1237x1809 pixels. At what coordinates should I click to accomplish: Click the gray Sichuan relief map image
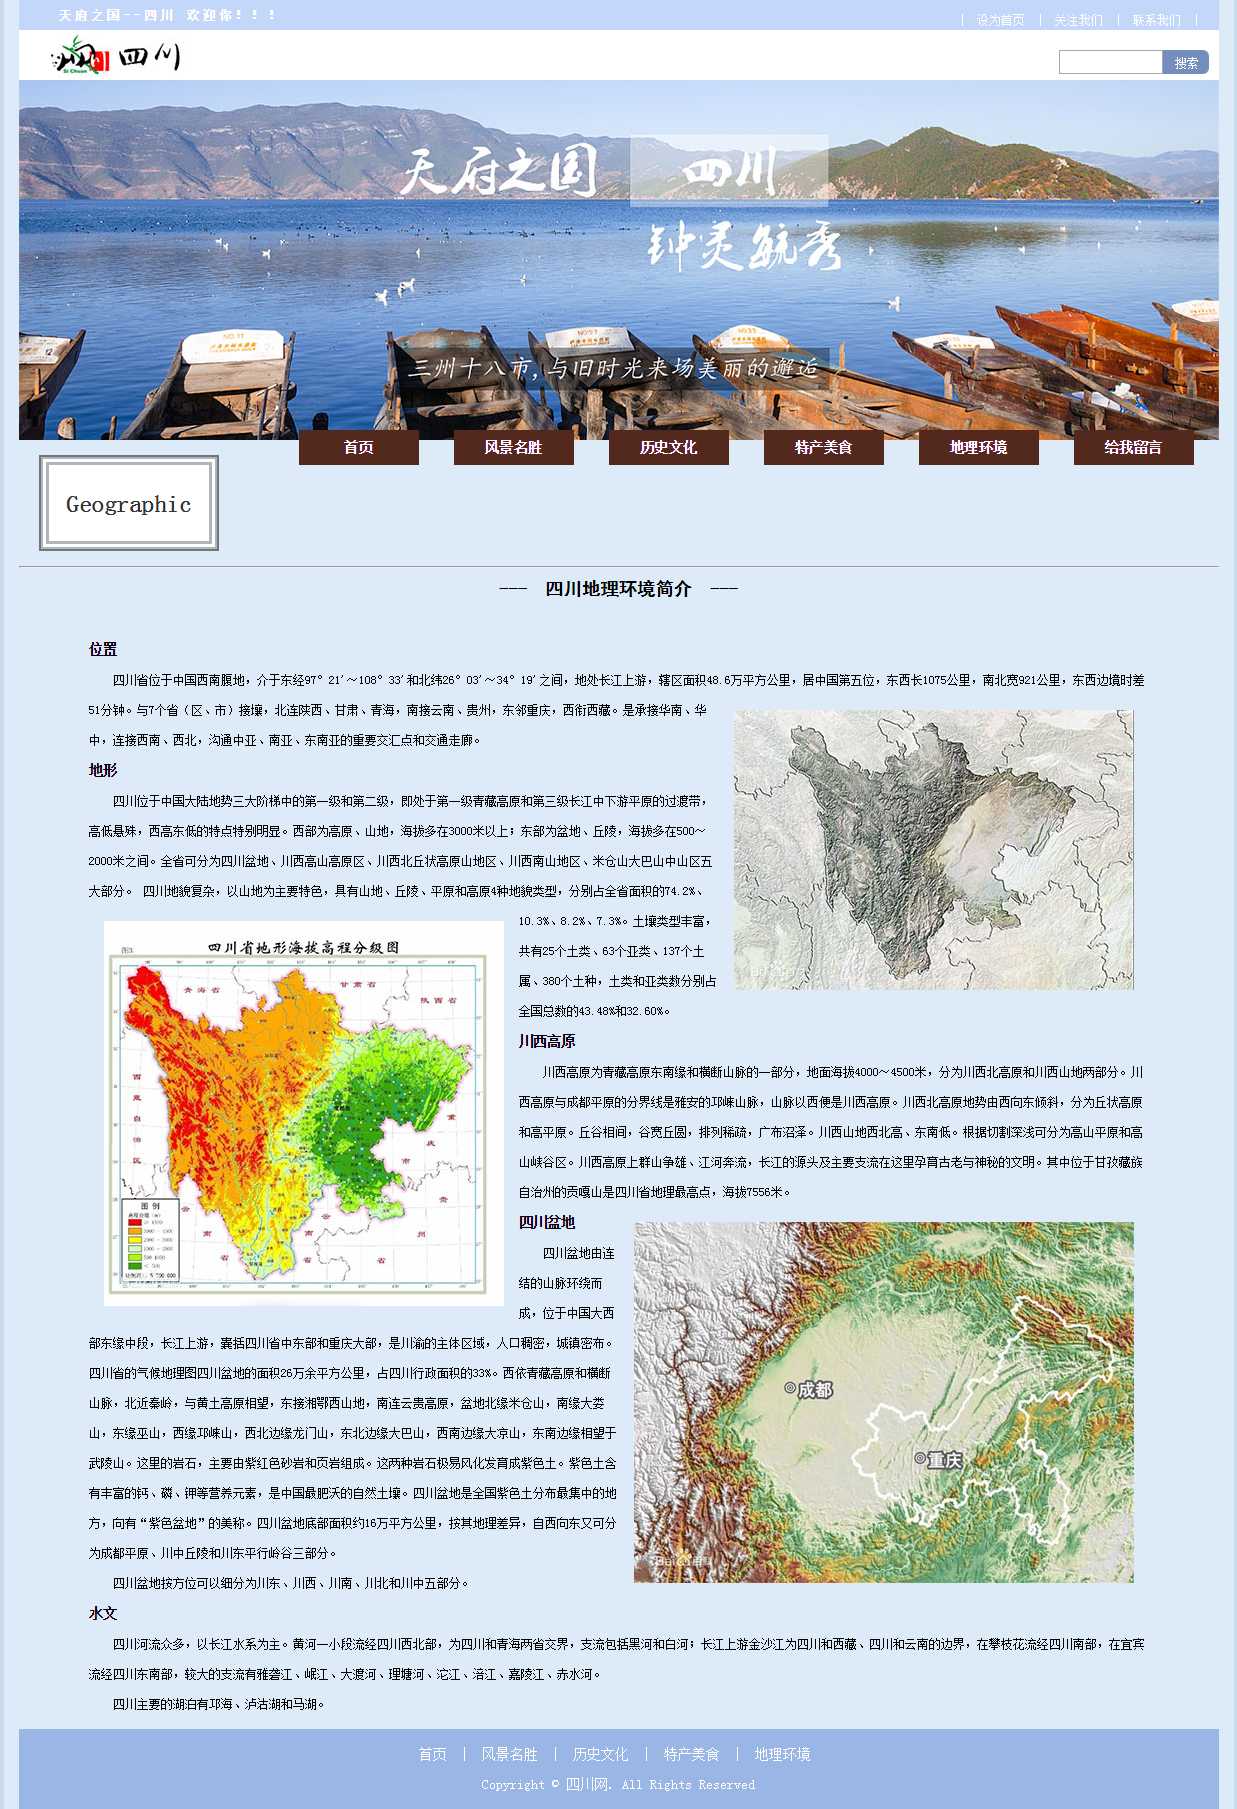click(x=933, y=850)
